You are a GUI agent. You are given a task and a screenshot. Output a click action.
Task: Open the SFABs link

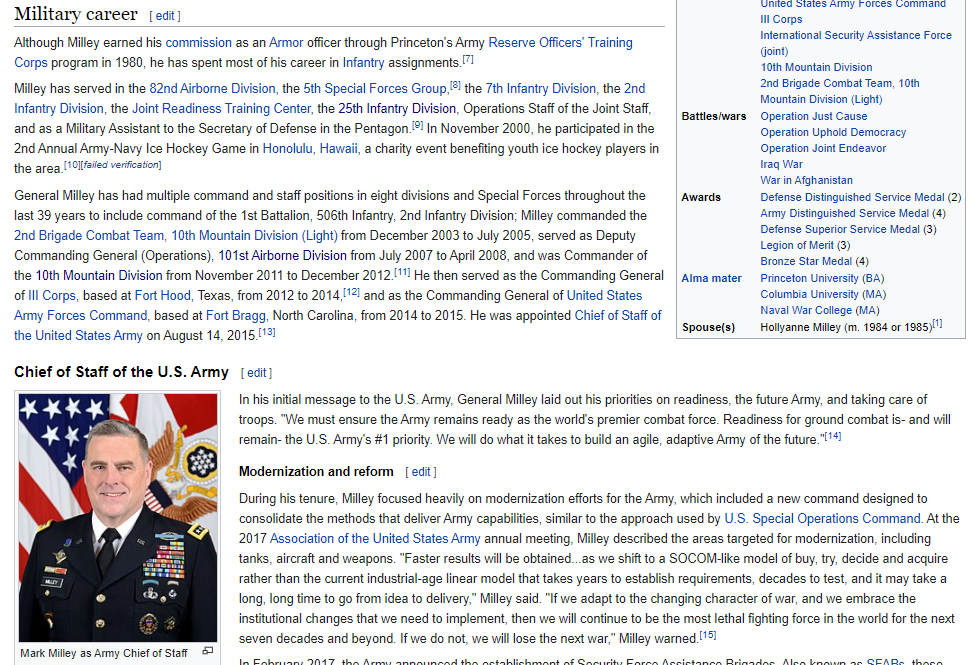tap(885, 661)
